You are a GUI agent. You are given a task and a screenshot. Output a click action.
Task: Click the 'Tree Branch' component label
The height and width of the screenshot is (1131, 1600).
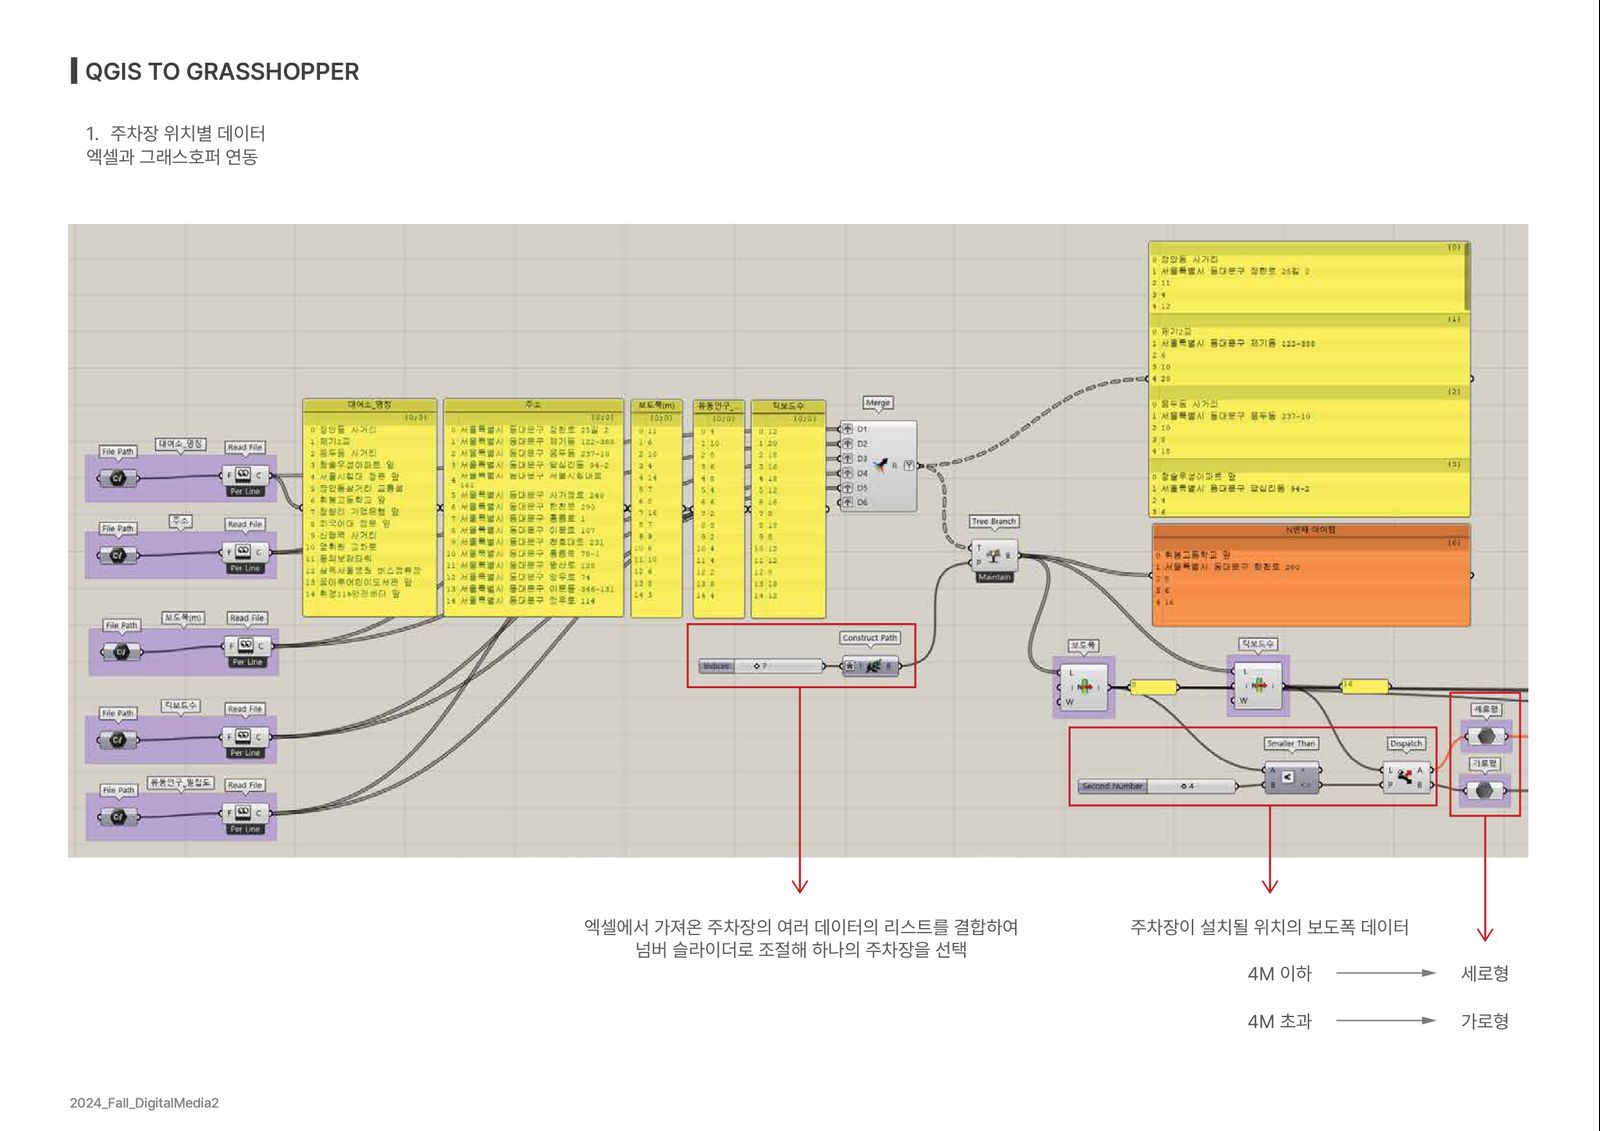[993, 521]
